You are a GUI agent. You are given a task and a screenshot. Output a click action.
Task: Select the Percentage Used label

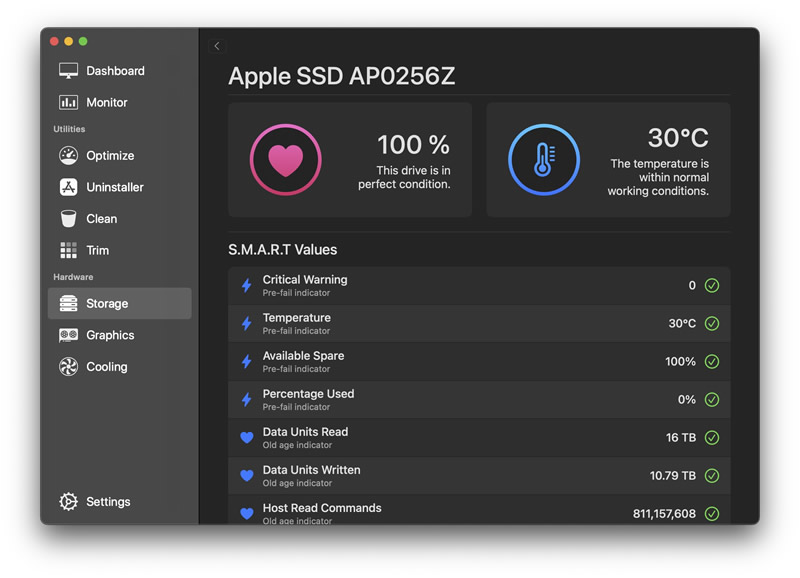coord(308,394)
